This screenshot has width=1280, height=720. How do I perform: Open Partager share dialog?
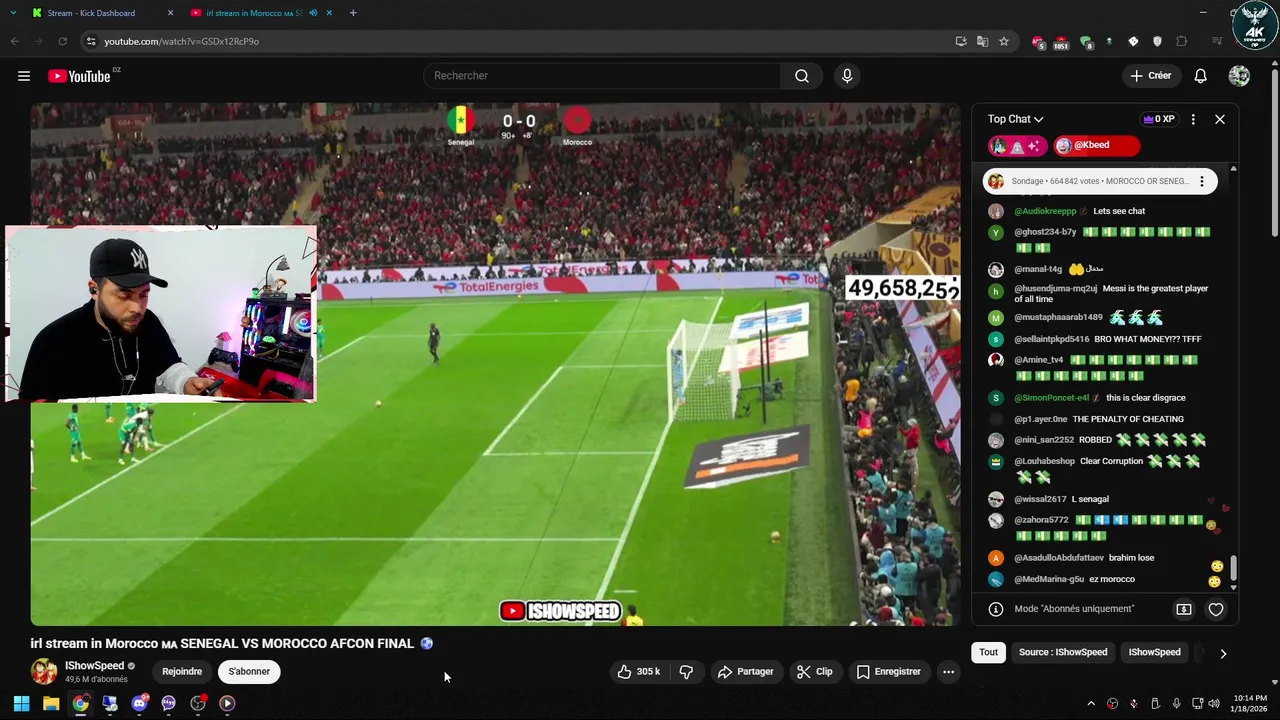coord(746,672)
